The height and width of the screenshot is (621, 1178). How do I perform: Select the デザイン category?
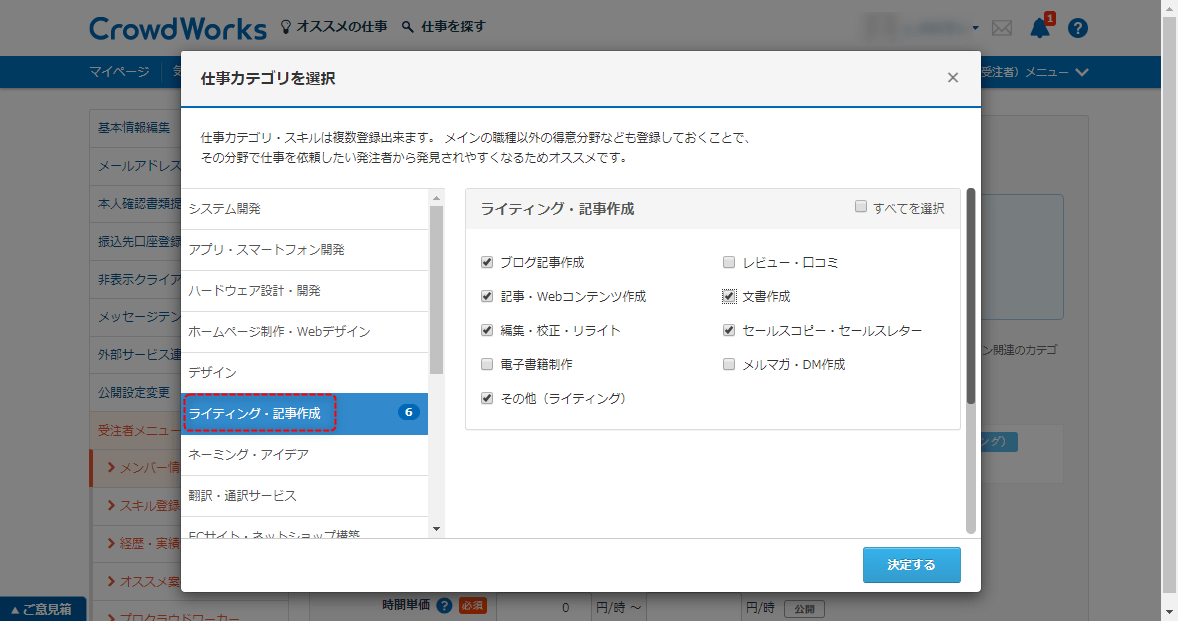click(305, 372)
